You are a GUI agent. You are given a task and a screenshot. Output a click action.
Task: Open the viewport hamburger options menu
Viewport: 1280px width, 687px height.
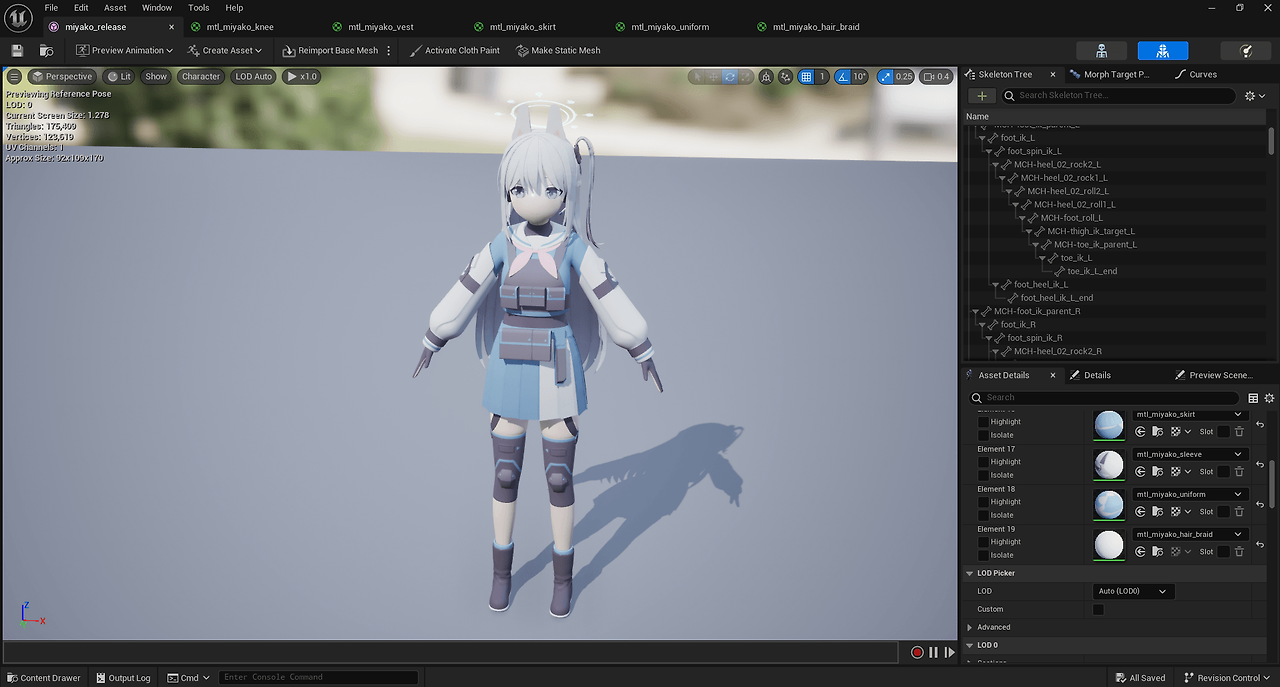click(14, 76)
